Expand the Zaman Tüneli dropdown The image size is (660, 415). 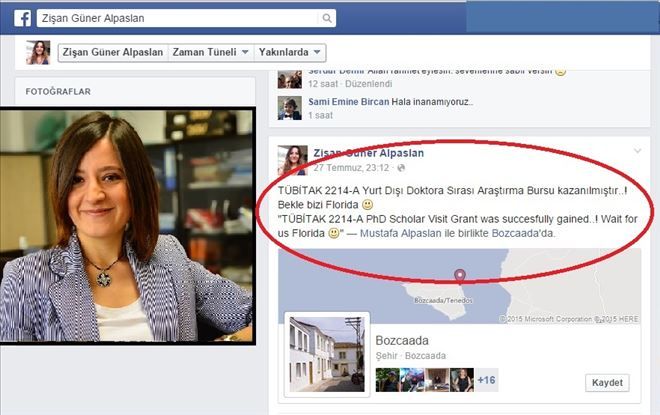pyautogui.click(x=211, y=53)
